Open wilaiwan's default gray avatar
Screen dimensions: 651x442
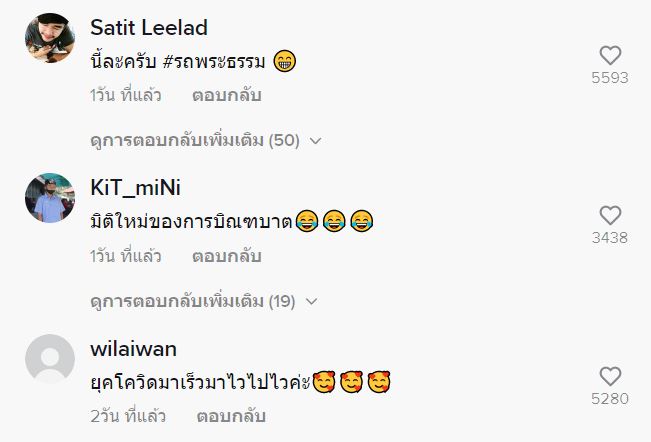(x=50, y=359)
